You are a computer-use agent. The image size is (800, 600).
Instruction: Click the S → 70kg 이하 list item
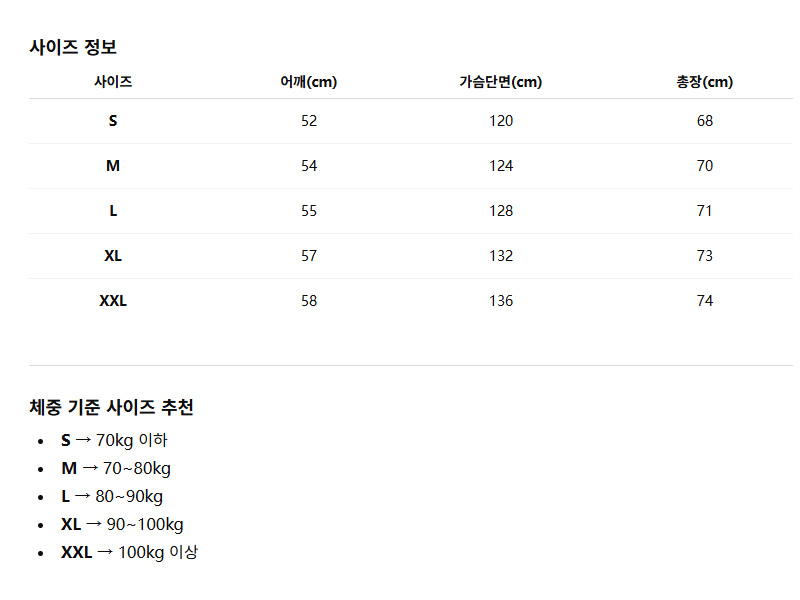pos(114,440)
